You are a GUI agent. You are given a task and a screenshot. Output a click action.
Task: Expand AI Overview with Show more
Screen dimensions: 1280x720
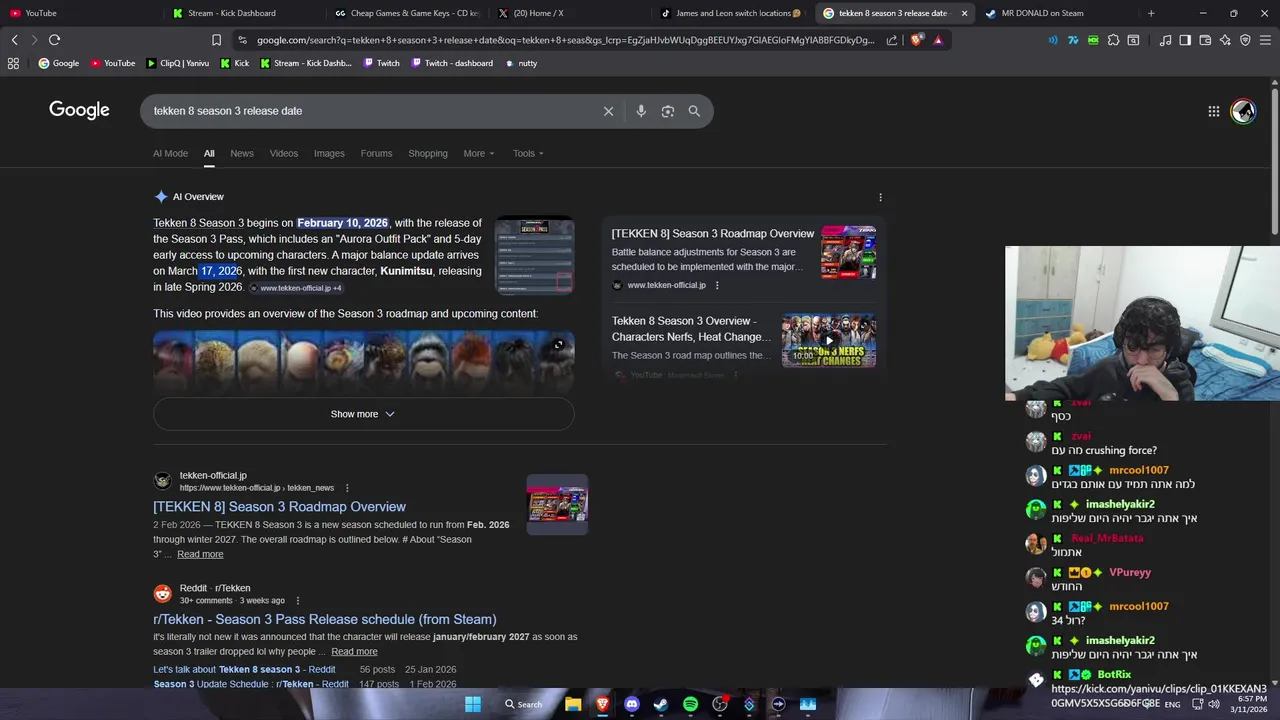click(x=363, y=414)
